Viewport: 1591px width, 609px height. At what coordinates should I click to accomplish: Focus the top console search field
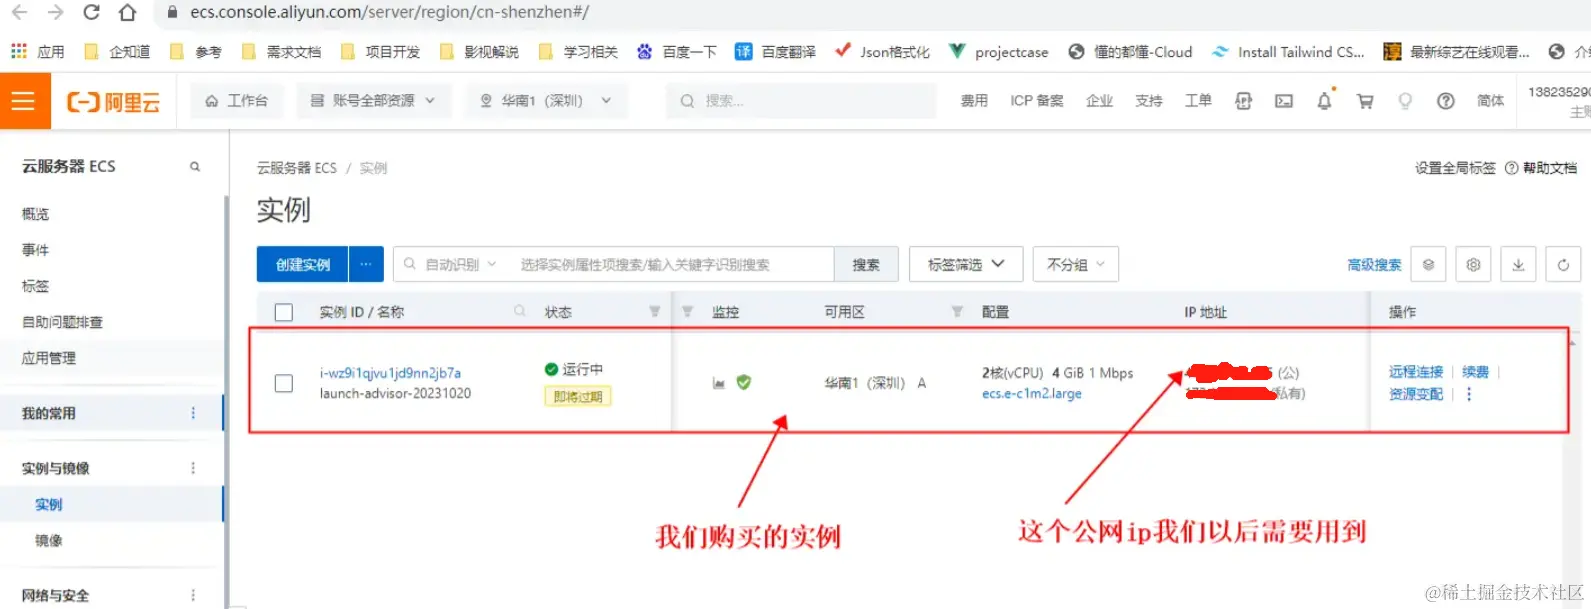point(800,101)
